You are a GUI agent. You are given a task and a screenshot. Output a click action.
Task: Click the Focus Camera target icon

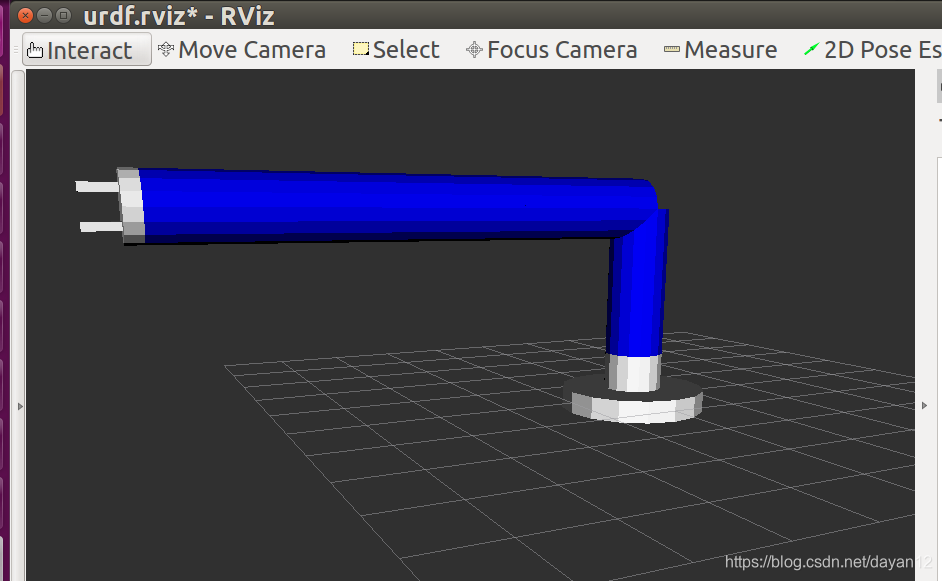click(474, 49)
